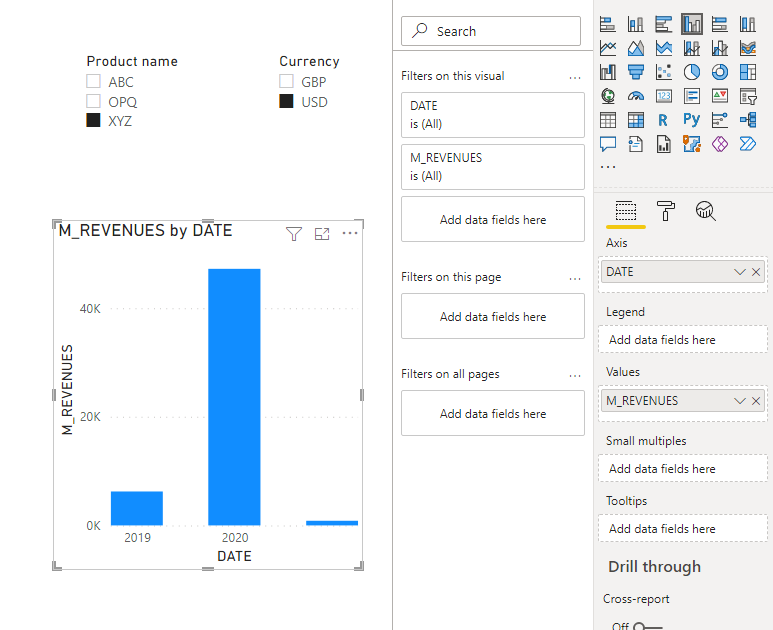Open chart More options ellipsis
This screenshot has width=773, height=630.
[x=350, y=233]
